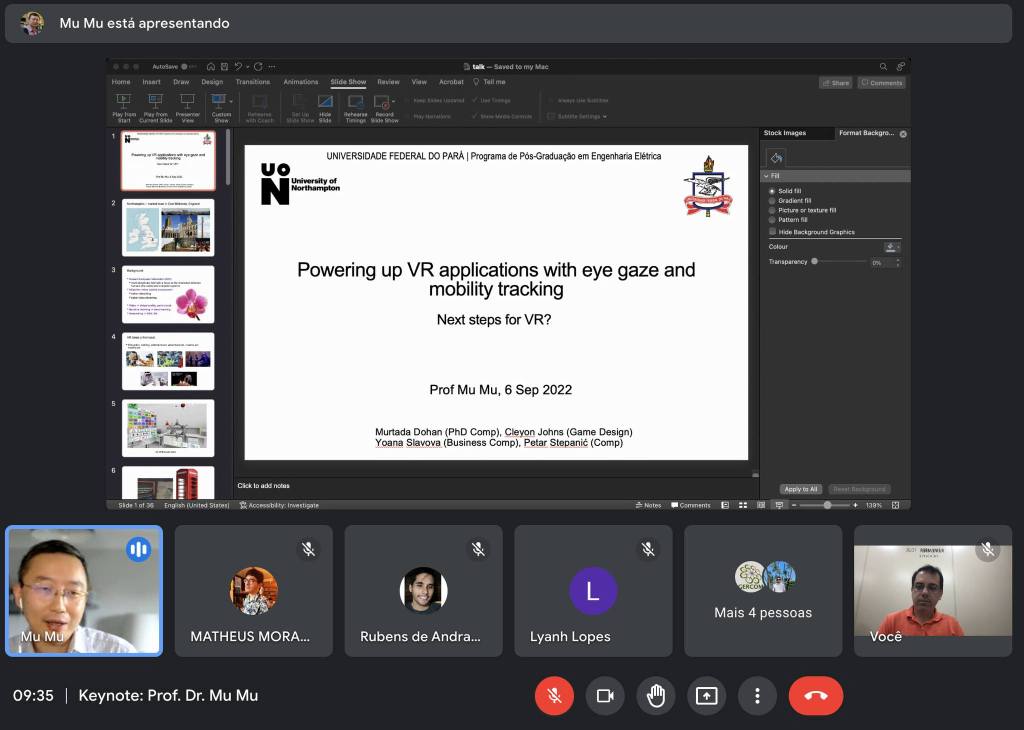Click the Share button in PowerPoint
The image size is (1024, 730).
835,83
